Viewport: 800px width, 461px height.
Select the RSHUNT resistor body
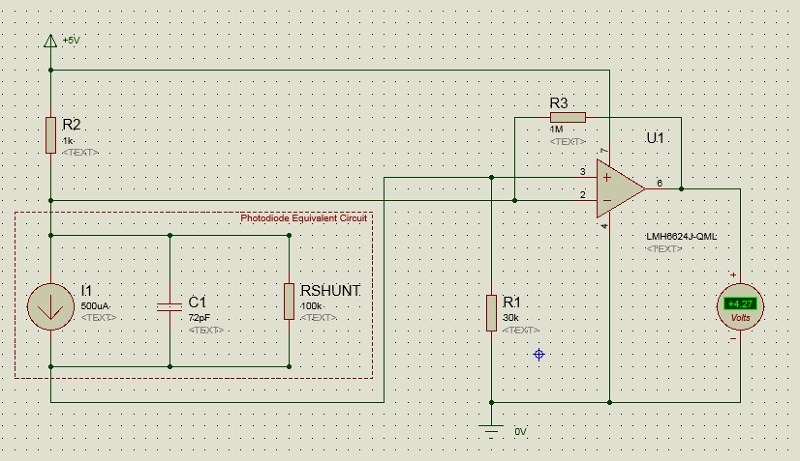289,301
